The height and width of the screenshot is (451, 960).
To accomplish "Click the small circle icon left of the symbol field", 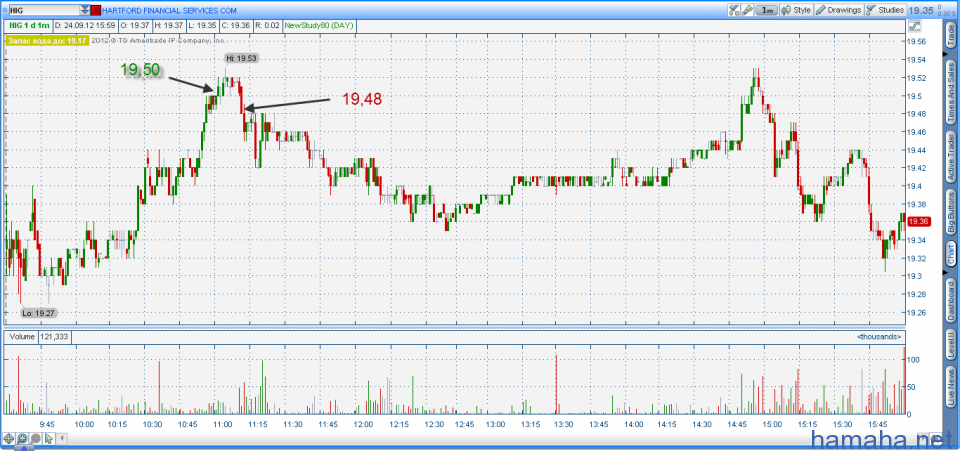I will (4, 10).
